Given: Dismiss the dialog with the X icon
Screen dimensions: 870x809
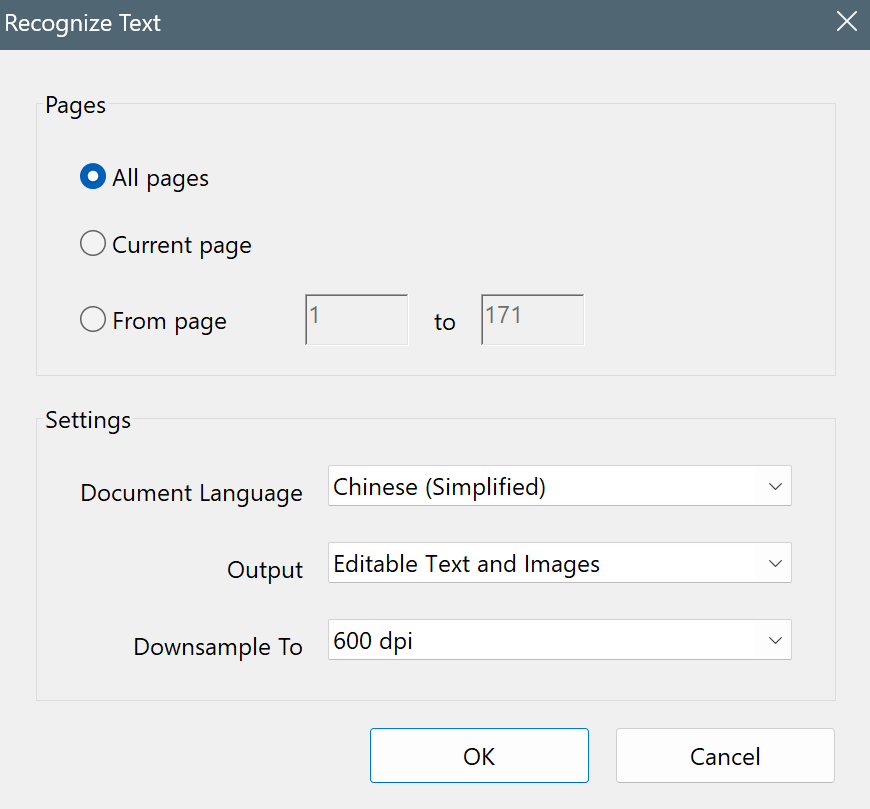Looking at the screenshot, I should [846, 21].
